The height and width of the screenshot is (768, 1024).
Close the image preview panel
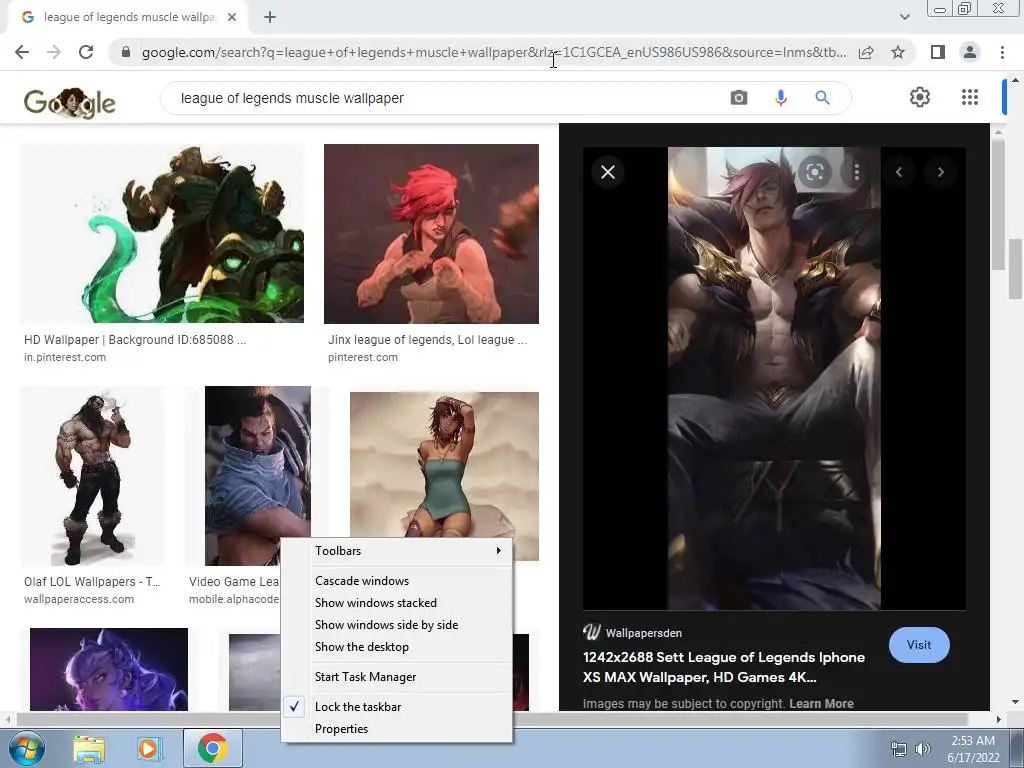pos(608,172)
